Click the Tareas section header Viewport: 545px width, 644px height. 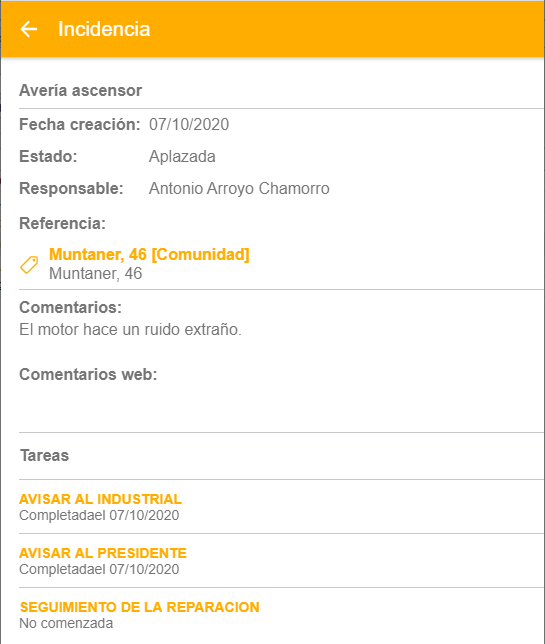[x=45, y=455]
